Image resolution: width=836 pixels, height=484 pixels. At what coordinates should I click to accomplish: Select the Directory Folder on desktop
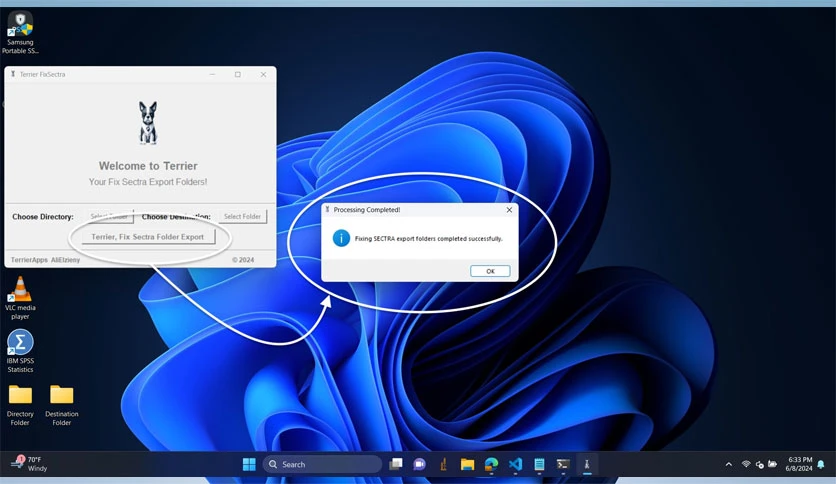point(20,405)
